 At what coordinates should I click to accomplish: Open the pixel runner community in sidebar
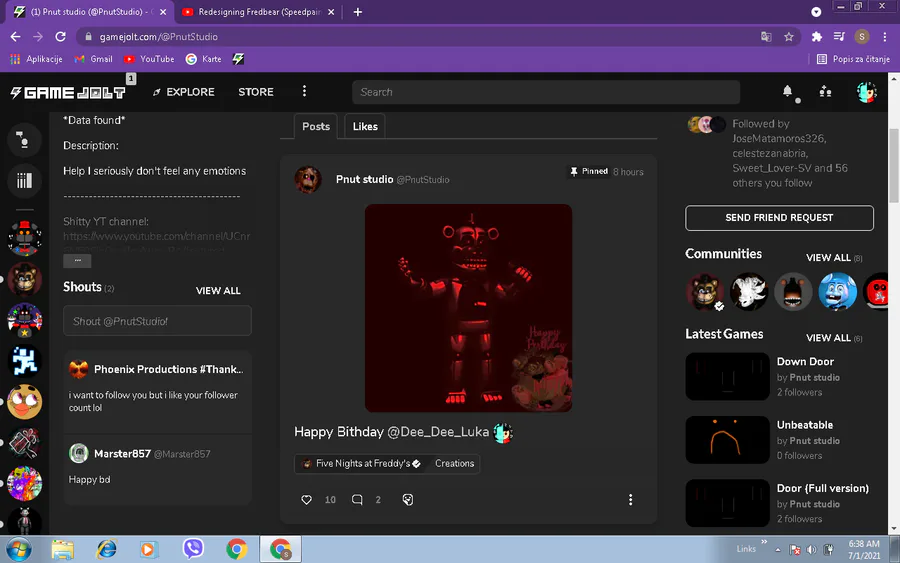(x=24, y=360)
